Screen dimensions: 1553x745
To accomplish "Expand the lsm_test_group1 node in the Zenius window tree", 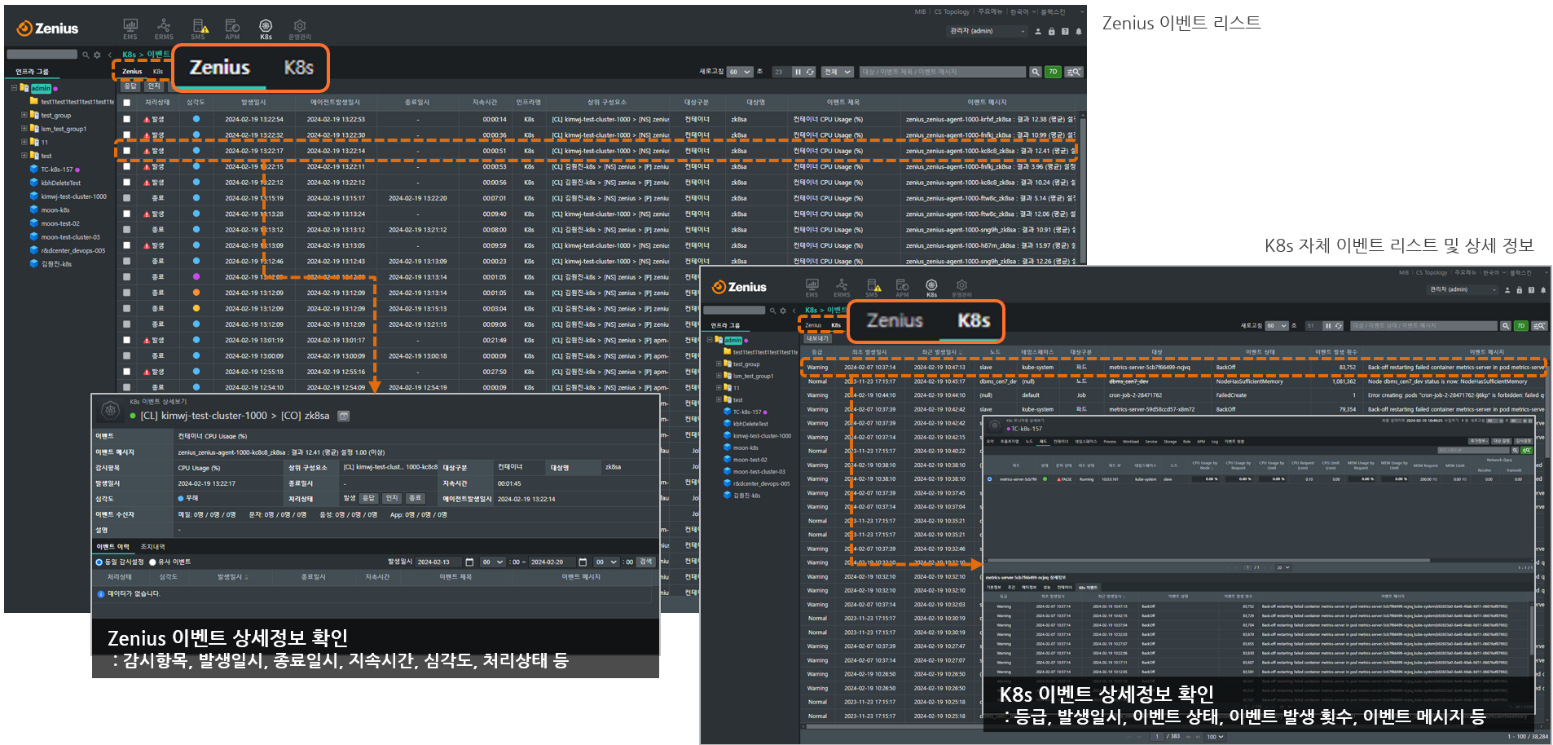I will (24, 128).
